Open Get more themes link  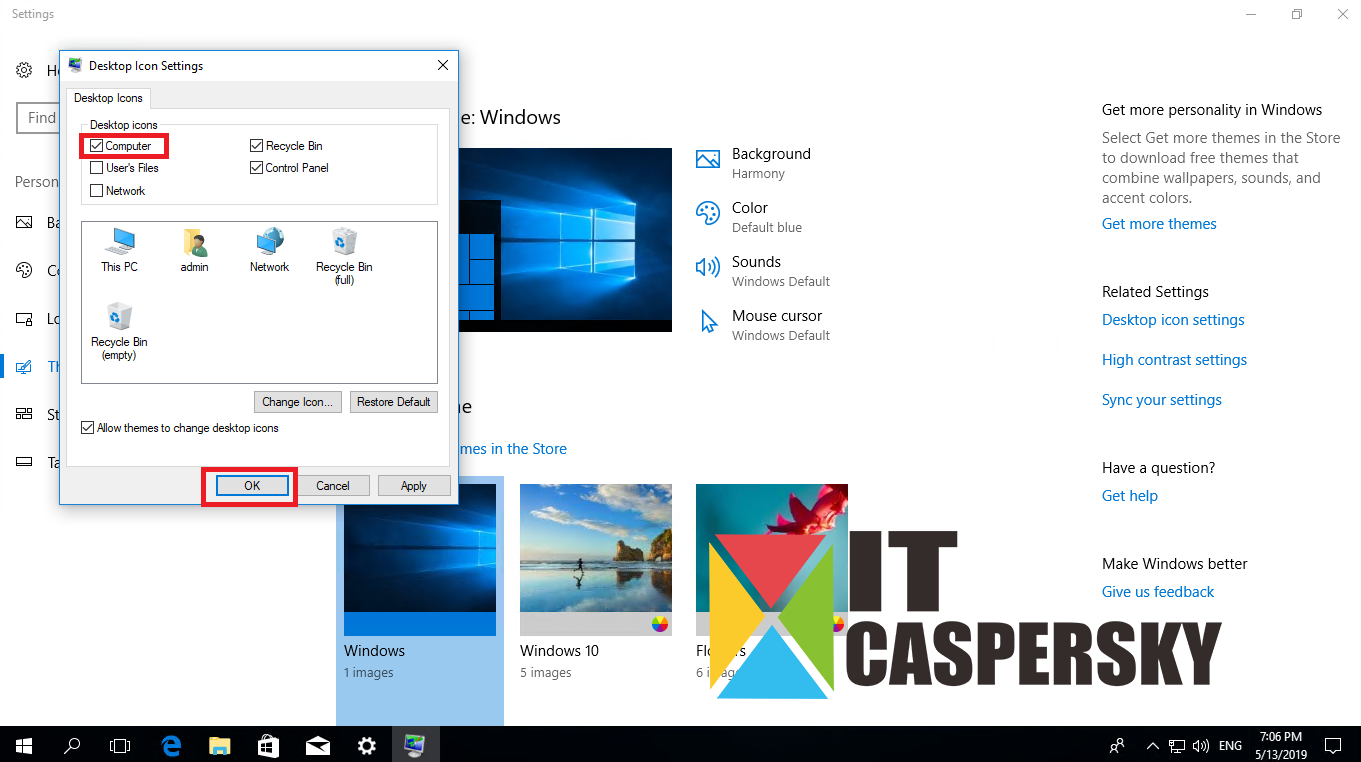point(1159,224)
